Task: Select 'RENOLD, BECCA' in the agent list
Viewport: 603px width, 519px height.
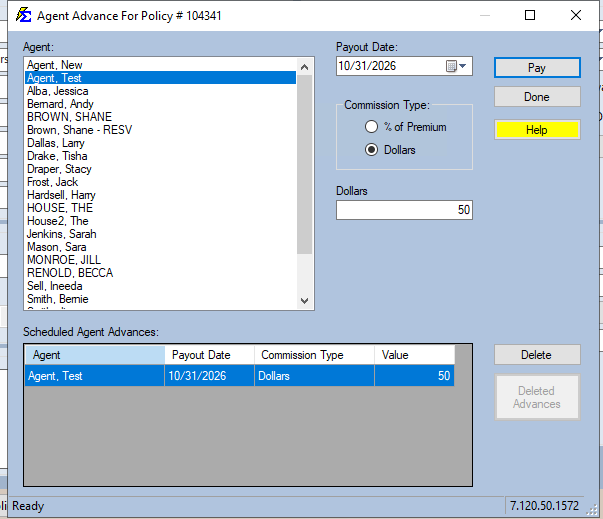Action: (x=160, y=273)
